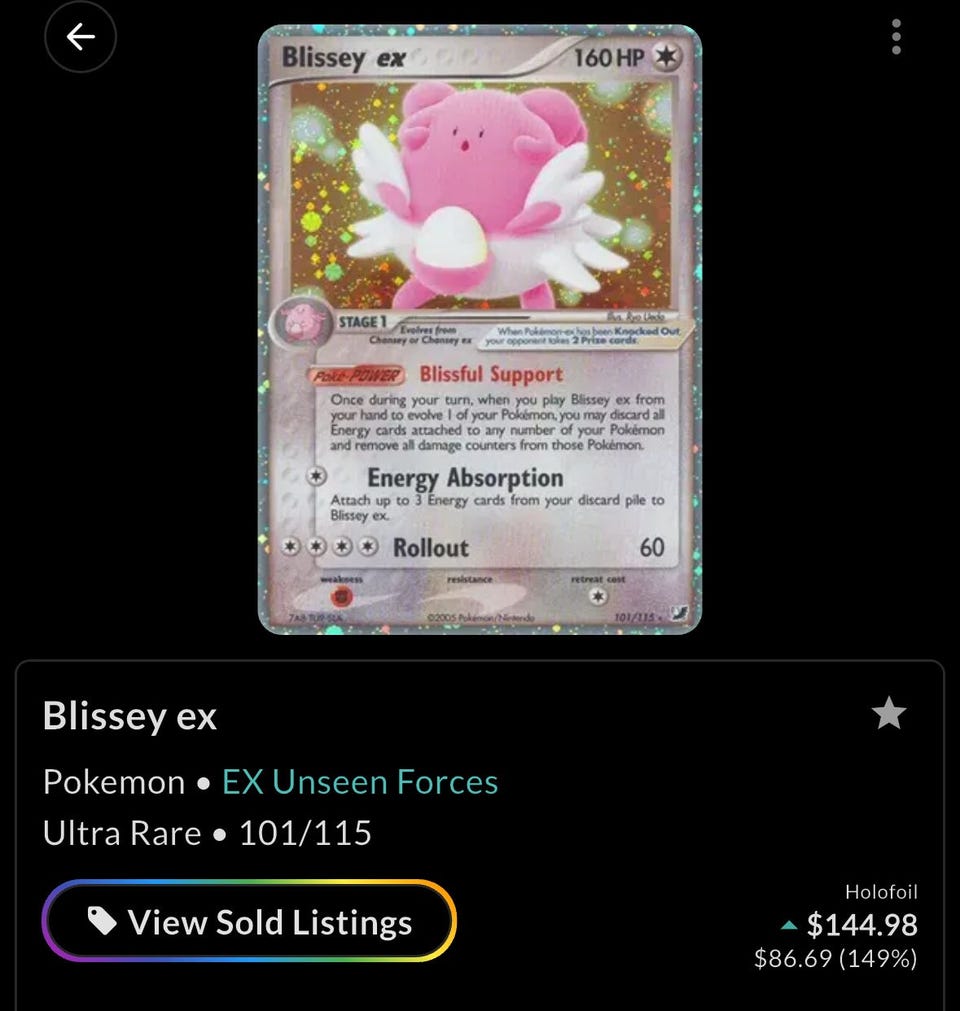Click the 160 HP label on card
The image size is (960, 1011).
pyautogui.click(x=608, y=58)
